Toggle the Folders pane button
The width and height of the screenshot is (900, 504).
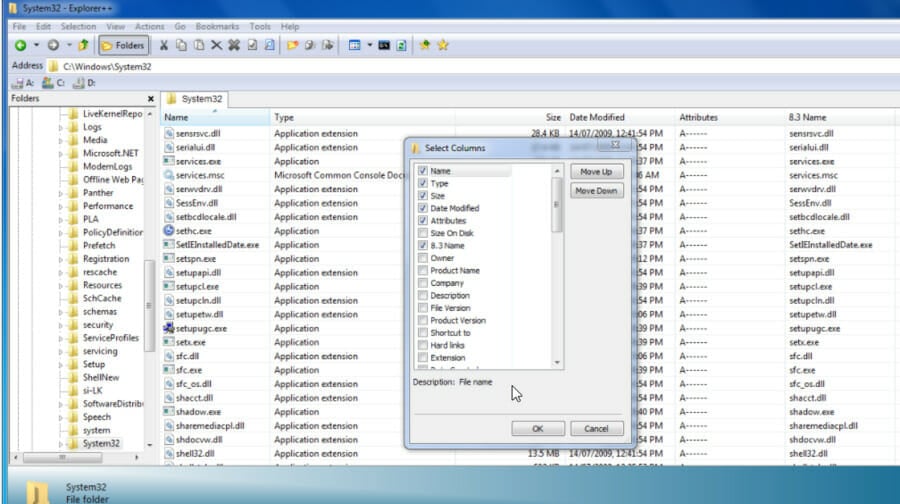[x=123, y=45]
